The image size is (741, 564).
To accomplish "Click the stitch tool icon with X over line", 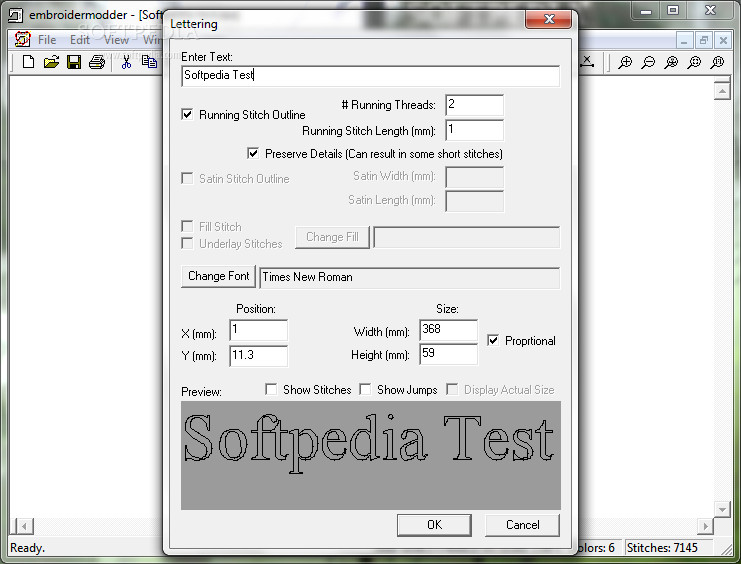I will tap(587, 61).
